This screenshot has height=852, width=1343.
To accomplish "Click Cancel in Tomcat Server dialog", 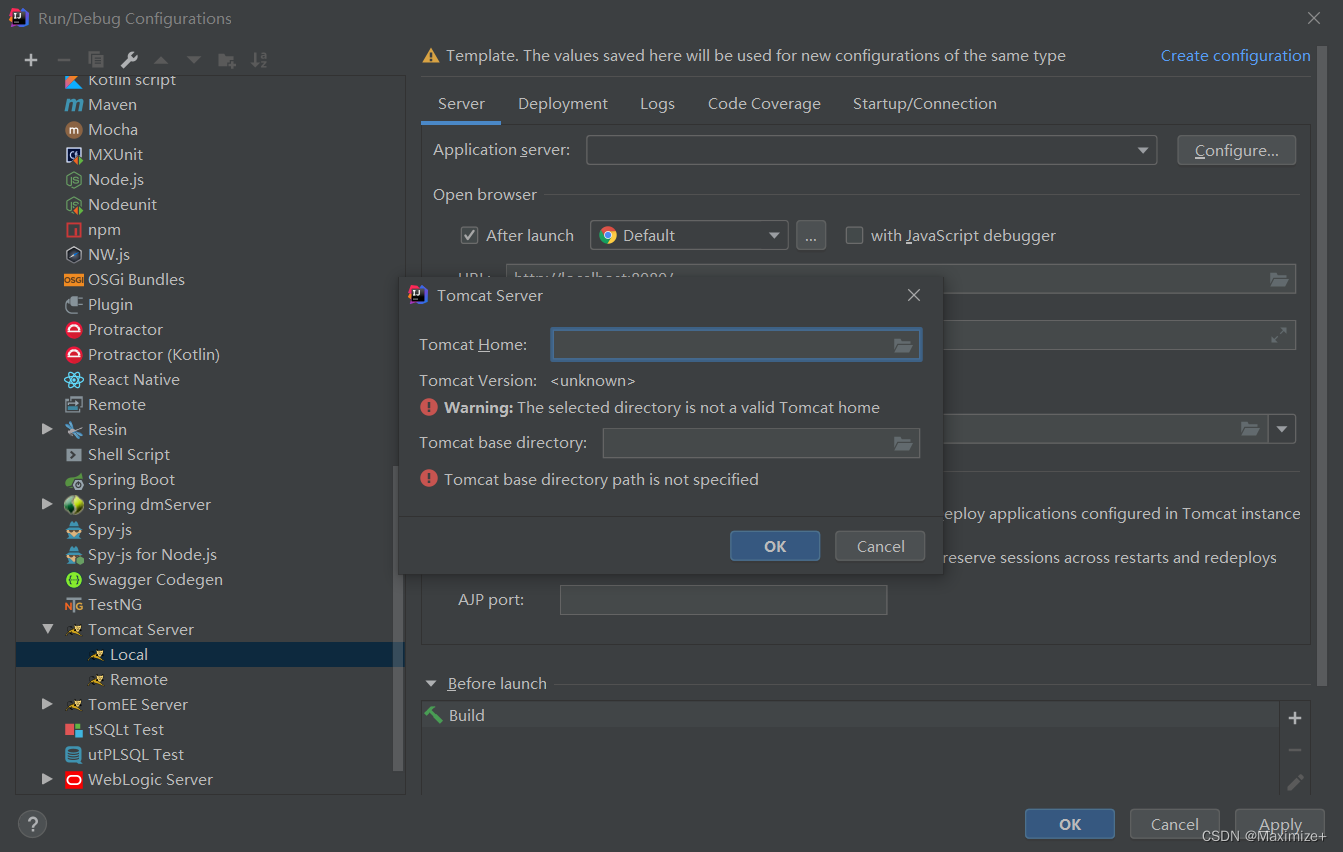I will 880,546.
